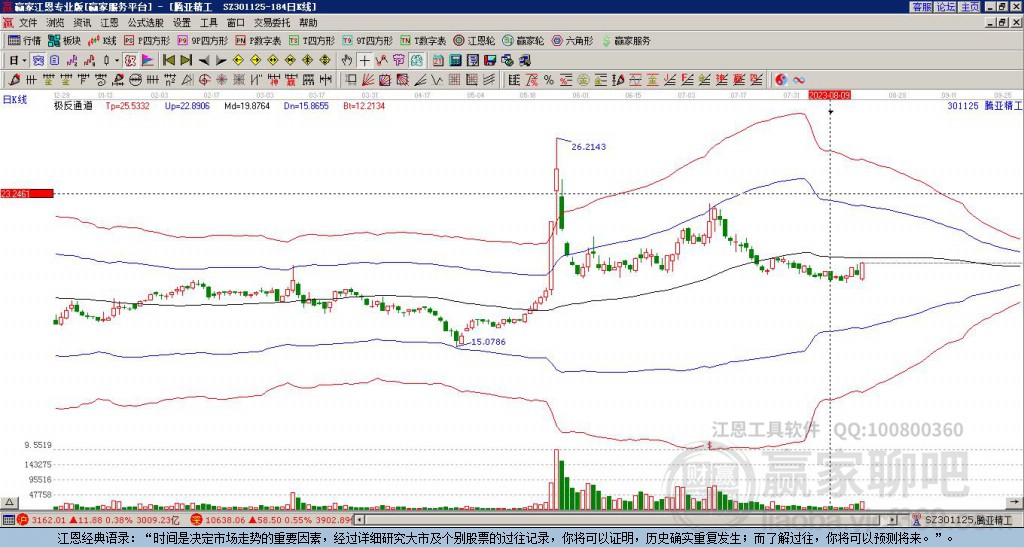Open the 9P四方形 tool
The image size is (1024, 548).
(x=202, y=40)
